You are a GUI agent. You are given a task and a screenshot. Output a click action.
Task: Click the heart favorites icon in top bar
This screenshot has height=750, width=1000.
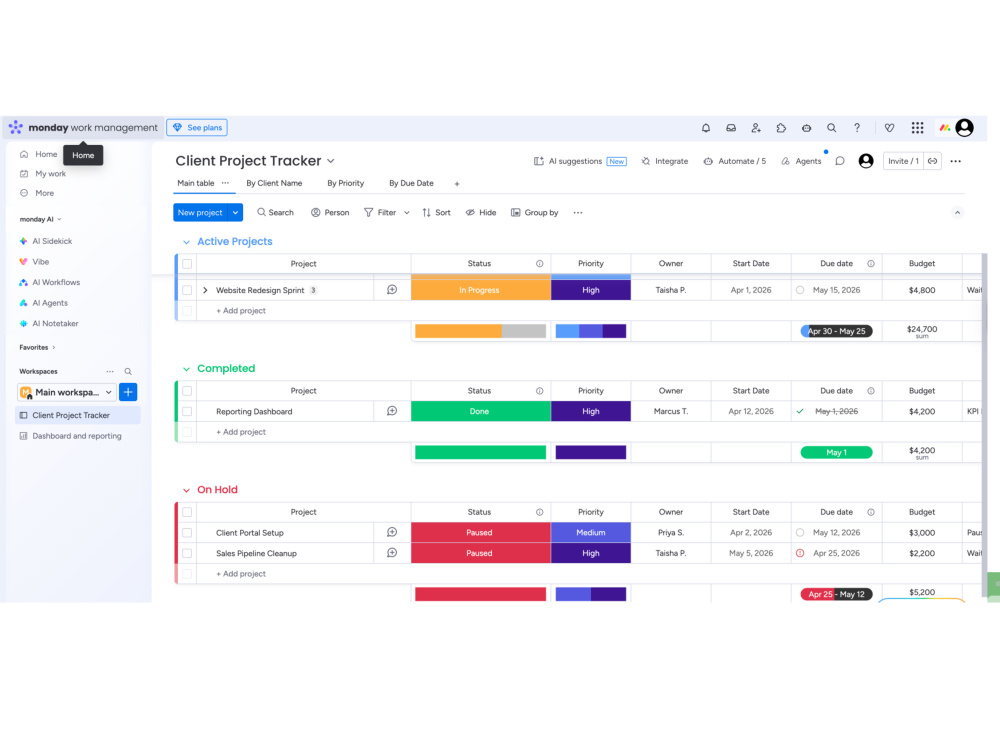pyautogui.click(x=889, y=128)
